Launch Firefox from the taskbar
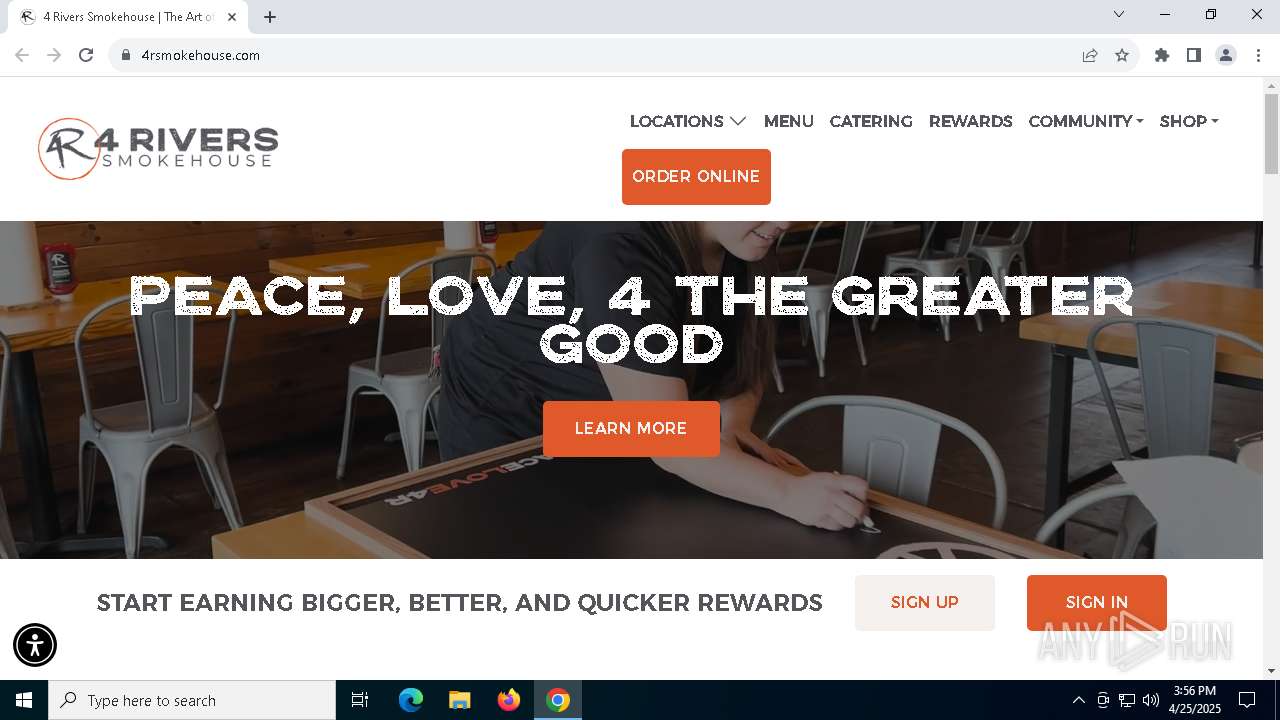This screenshot has width=1280, height=720. [x=509, y=700]
